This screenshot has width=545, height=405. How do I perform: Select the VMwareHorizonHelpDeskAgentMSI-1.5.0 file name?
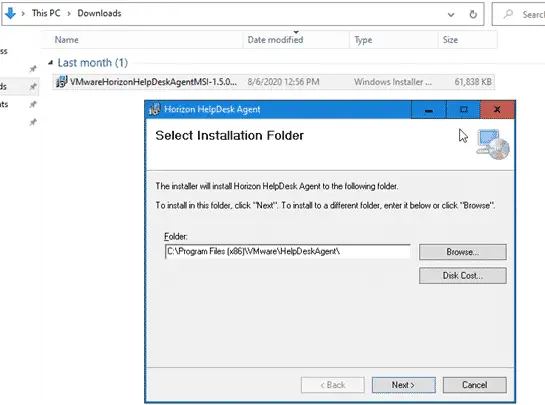[153, 82]
